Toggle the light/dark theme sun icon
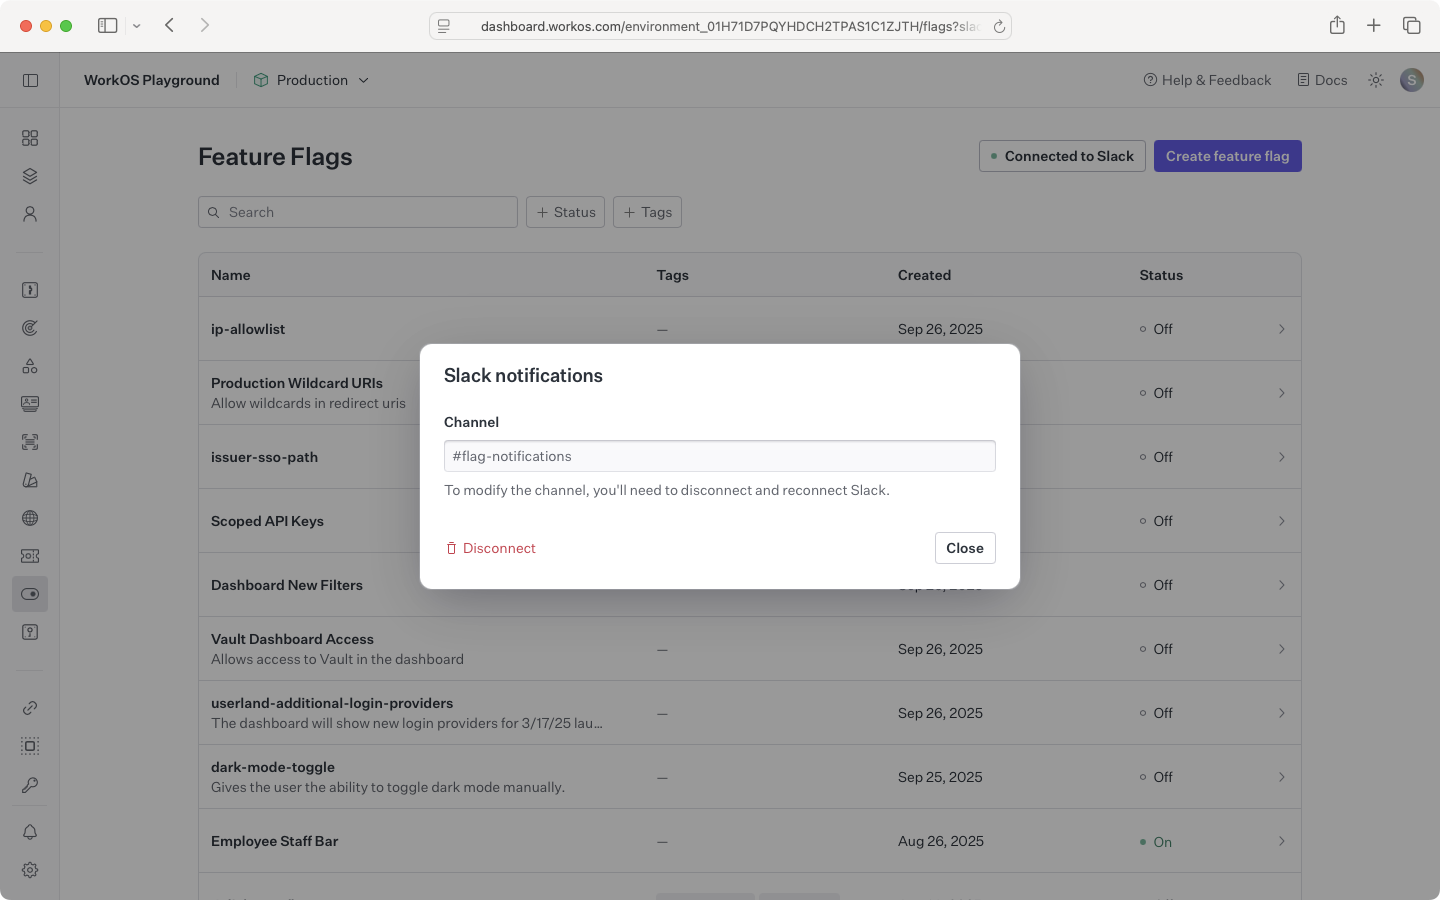1440x900 pixels. coord(1376,80)
